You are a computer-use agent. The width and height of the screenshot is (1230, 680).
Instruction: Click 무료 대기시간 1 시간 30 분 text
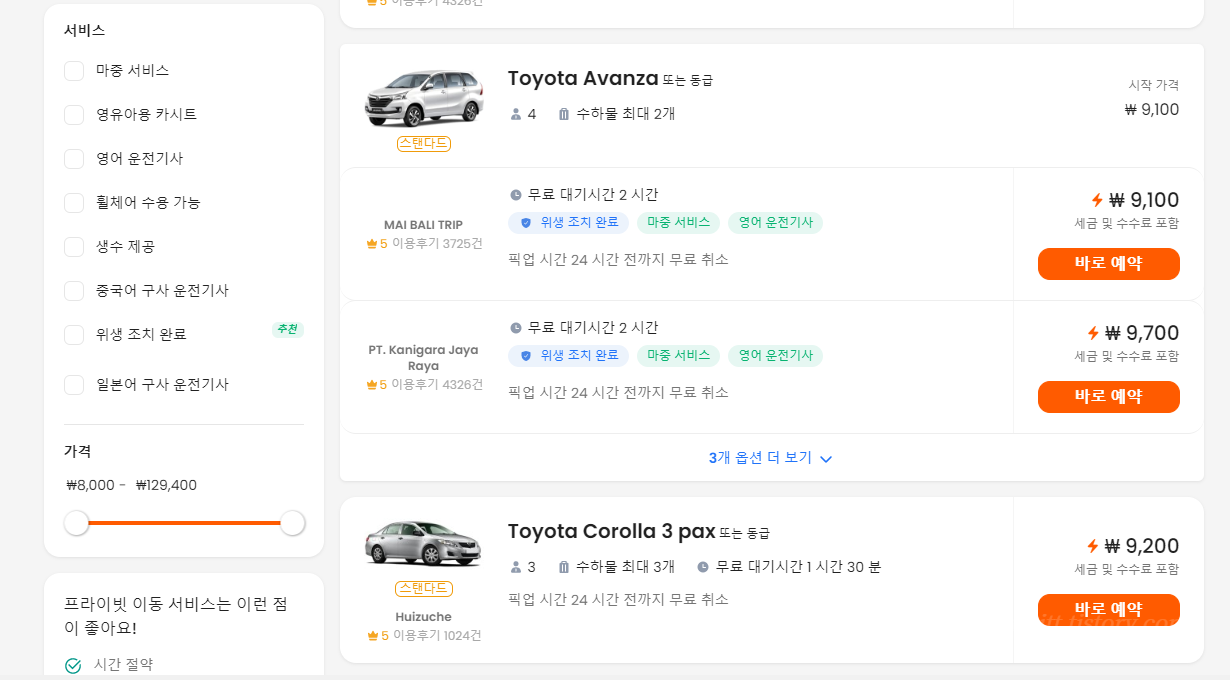coord(798,567)
